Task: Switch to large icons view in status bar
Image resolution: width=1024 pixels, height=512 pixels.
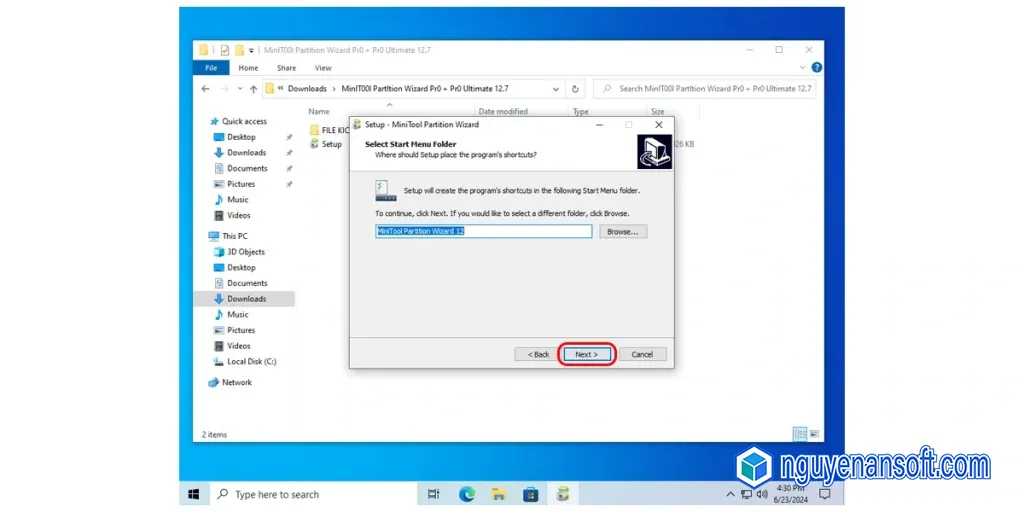Action: click(x=814, y=434)
